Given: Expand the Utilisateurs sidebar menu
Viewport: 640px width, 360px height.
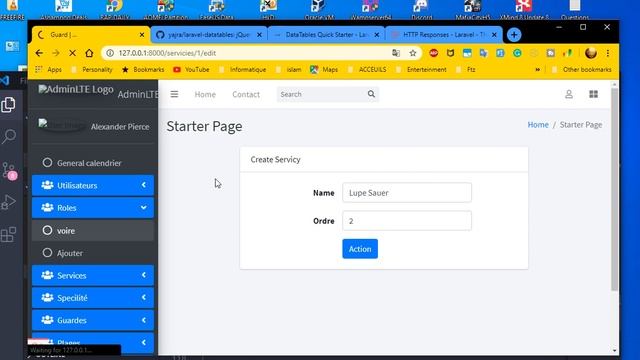Looking at the screenshot, I should tap(93, 185).
